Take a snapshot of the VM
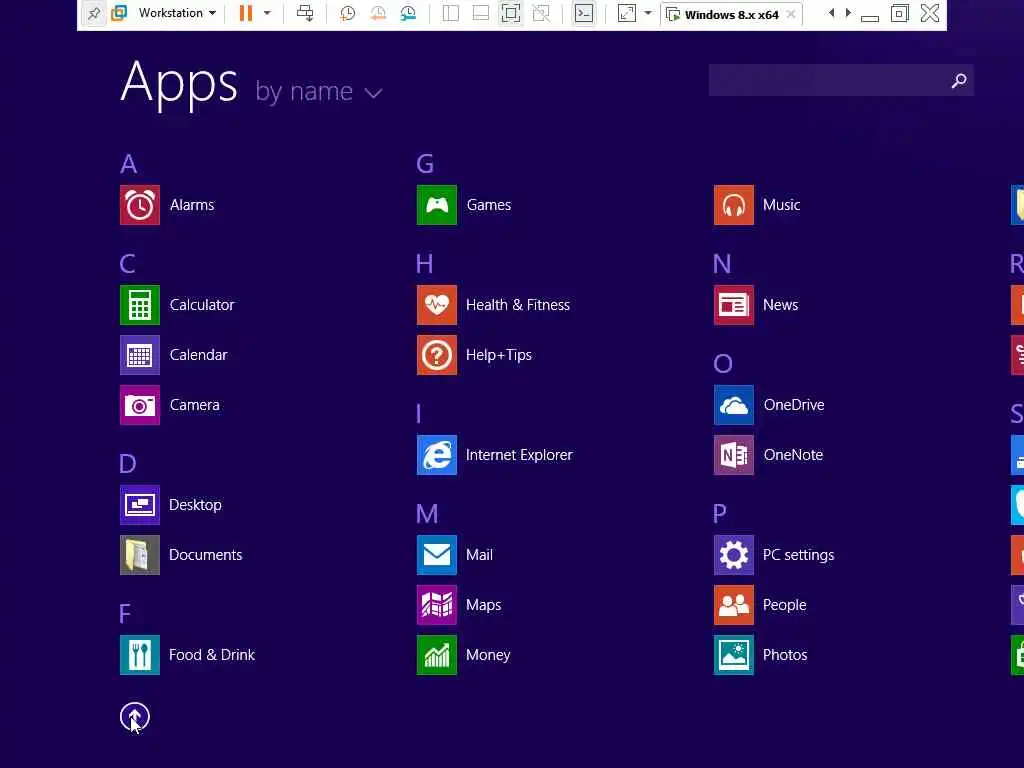This screenshot has width=1024, height=768. [347, 13]
